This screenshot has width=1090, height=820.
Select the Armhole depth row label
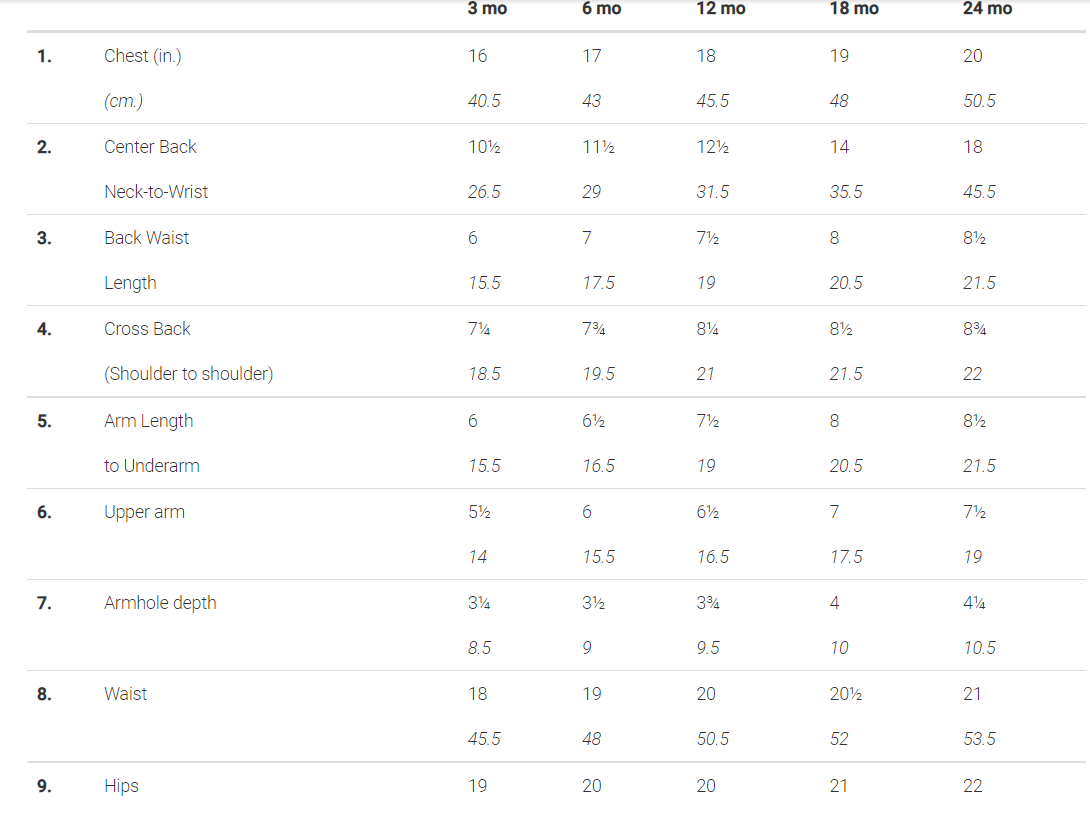click(x=160, y=603)
